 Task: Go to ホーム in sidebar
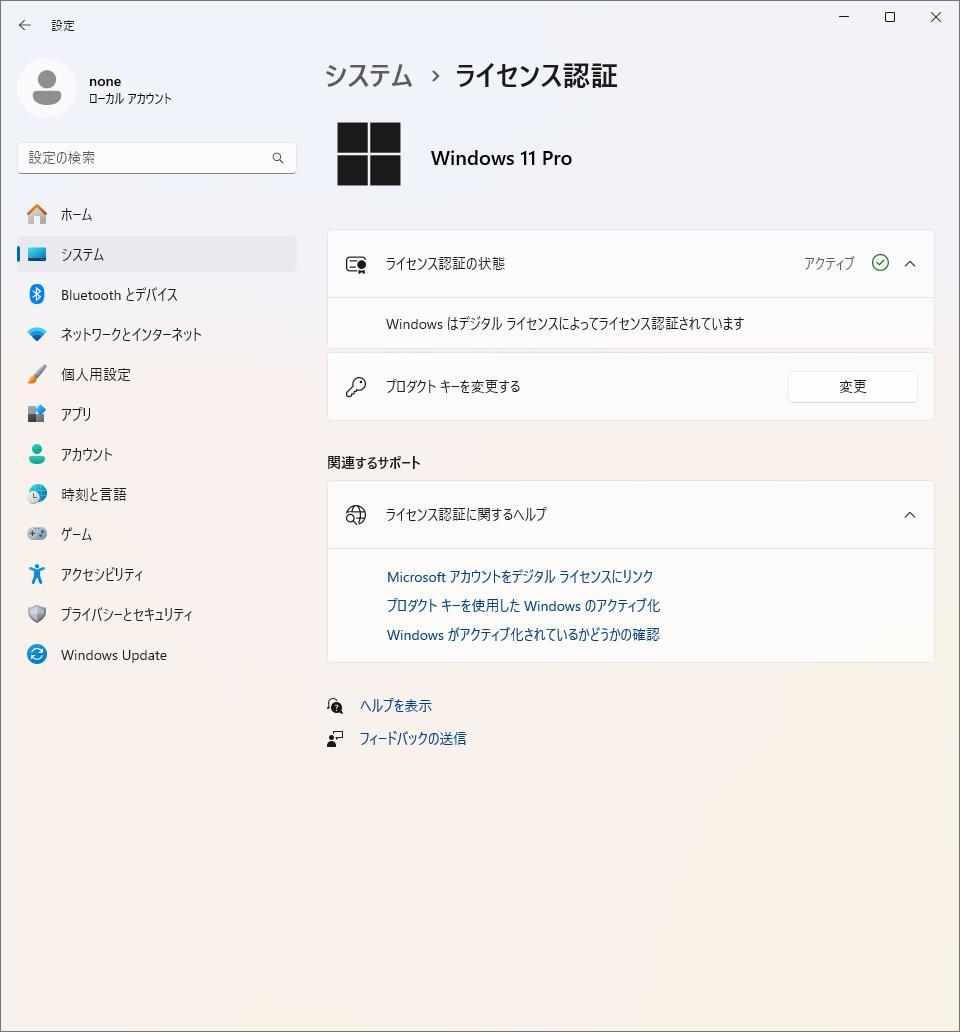pyautogui.click(x=157, y=215)
